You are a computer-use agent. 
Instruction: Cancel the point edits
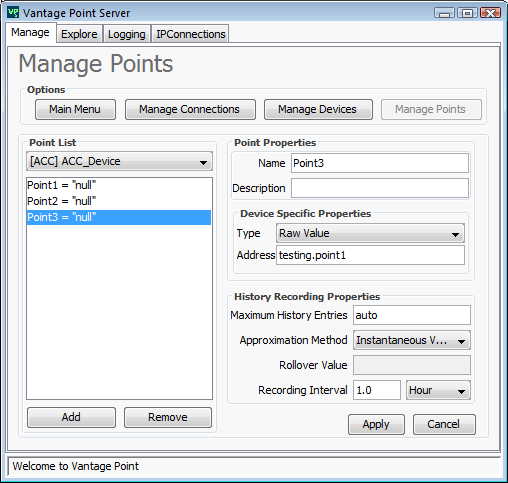(444, 424)
